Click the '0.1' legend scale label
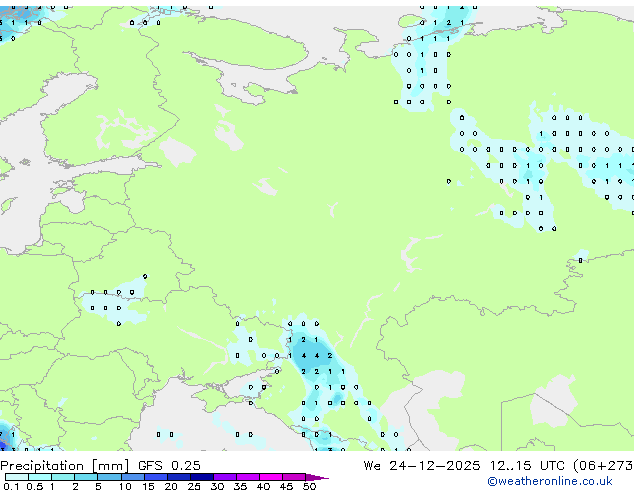The image size is (634, 490). click(11, 486)
